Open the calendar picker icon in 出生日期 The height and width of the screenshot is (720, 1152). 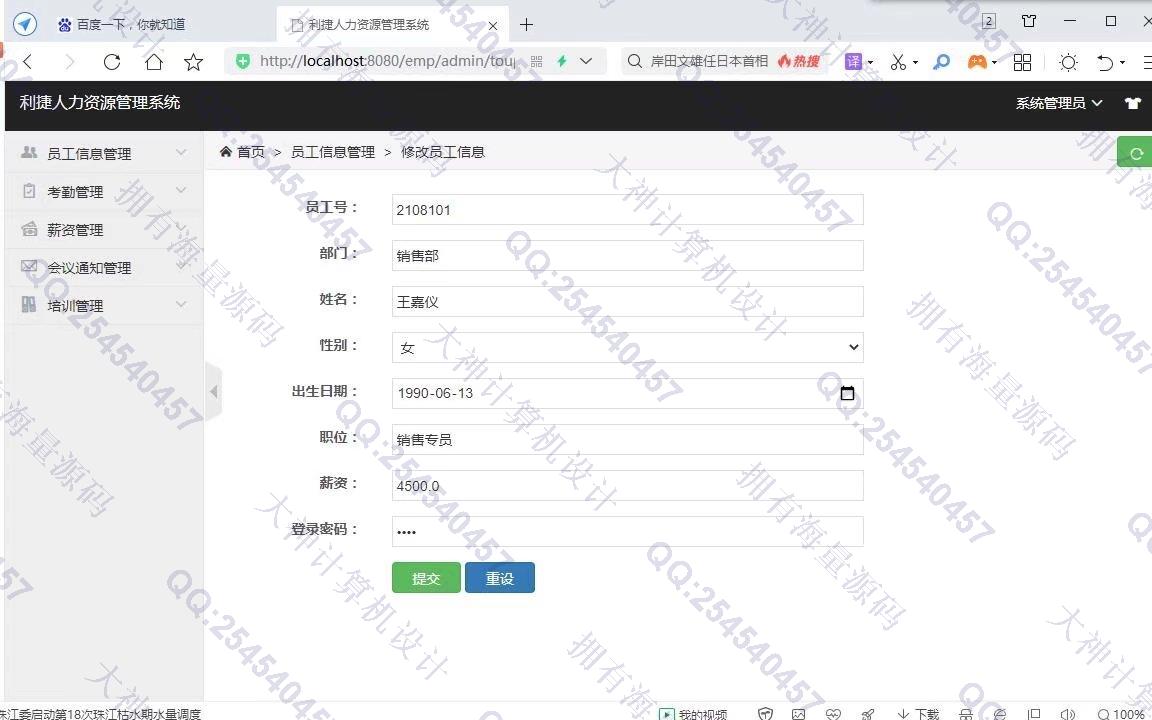coord(847,393)
